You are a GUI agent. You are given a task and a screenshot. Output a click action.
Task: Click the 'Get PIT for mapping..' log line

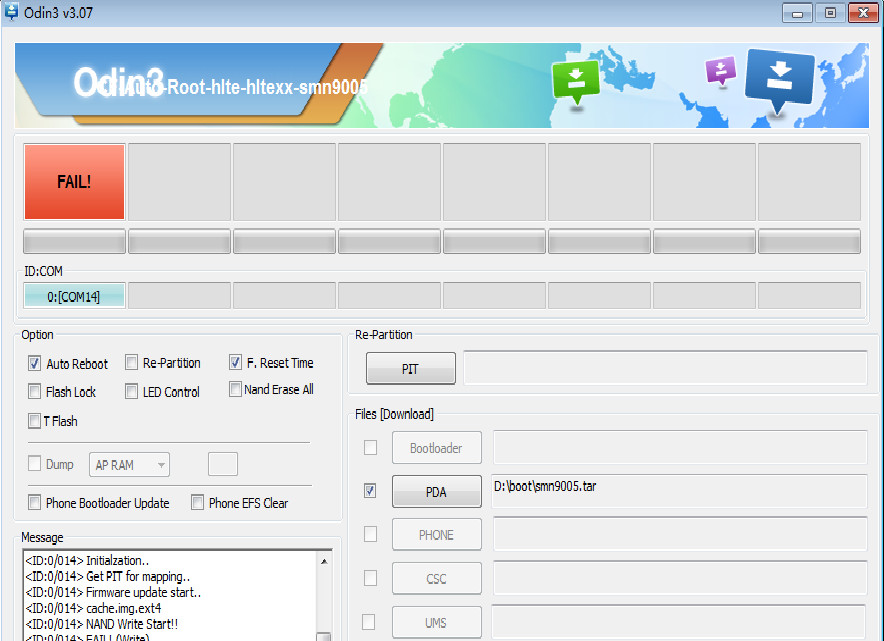click(x=108, y=577)
